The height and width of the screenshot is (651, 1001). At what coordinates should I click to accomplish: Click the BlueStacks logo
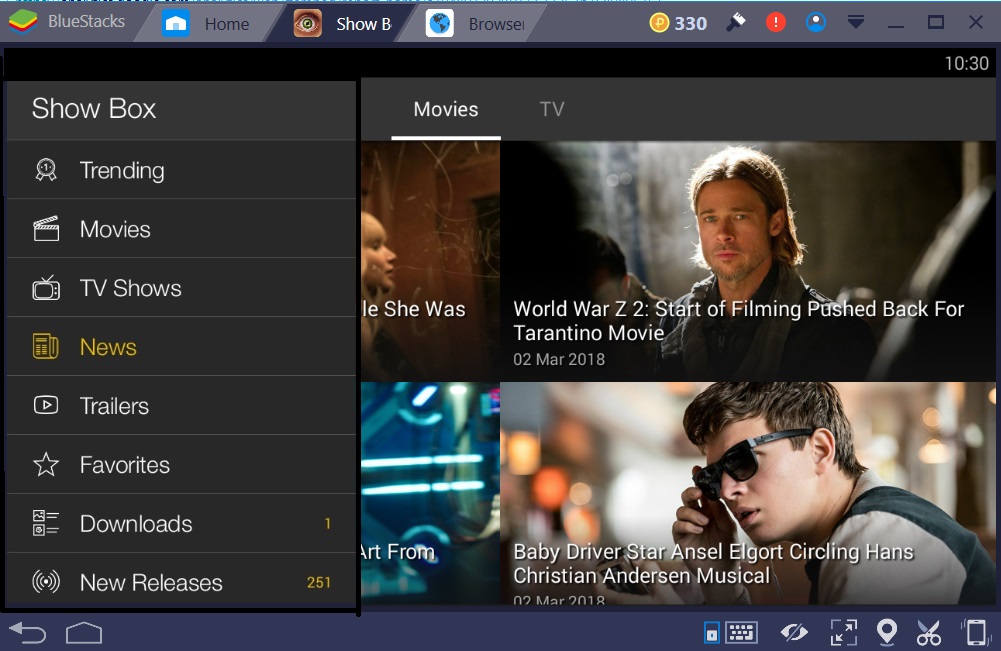pos(23,21)
